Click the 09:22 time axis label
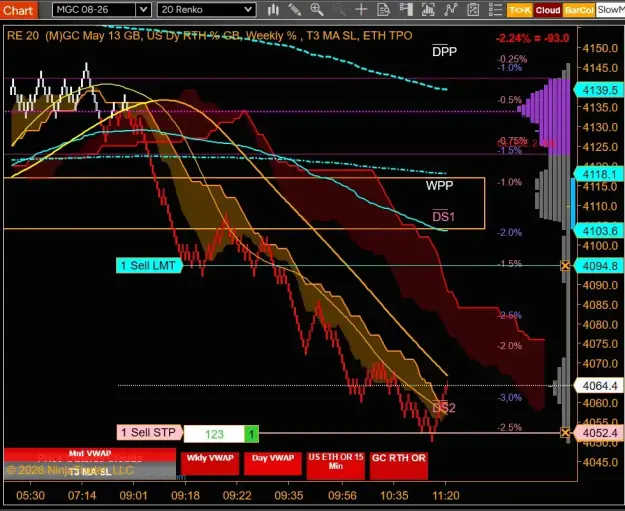 coord(237,495)
